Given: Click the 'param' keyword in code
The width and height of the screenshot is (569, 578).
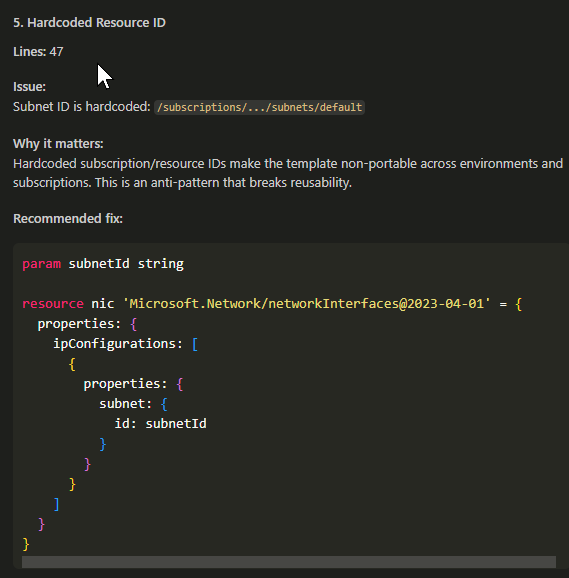Looking at the screenshot, I should 42,264.
